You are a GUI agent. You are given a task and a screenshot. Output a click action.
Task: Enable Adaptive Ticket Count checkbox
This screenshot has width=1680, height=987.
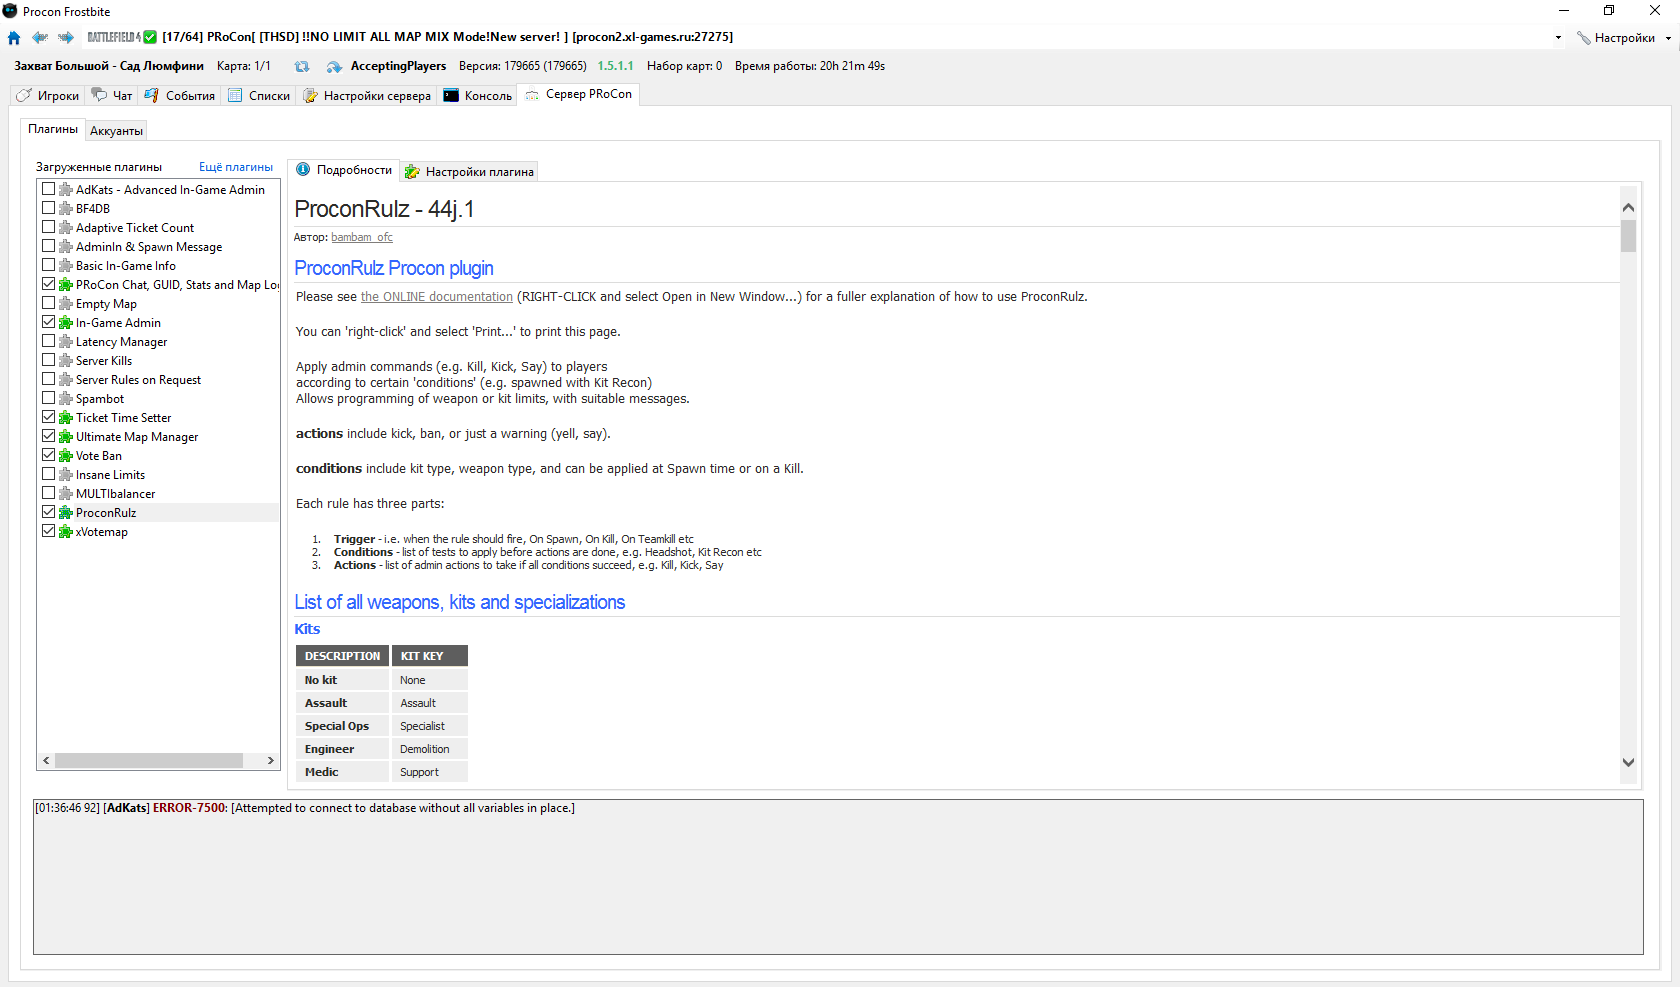point(48,227)
